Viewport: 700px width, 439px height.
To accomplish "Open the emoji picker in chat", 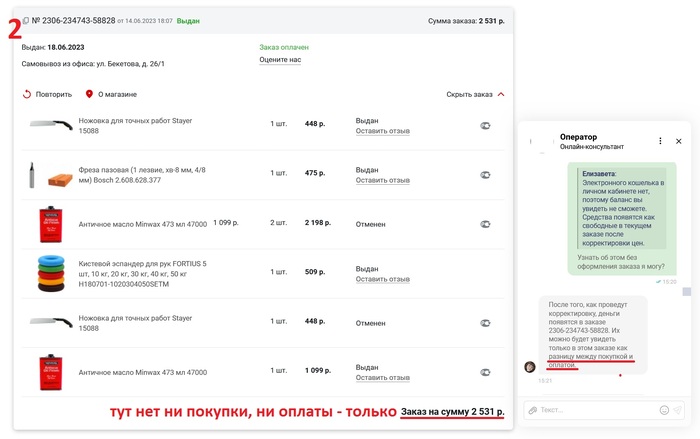I will coord(664,410).
